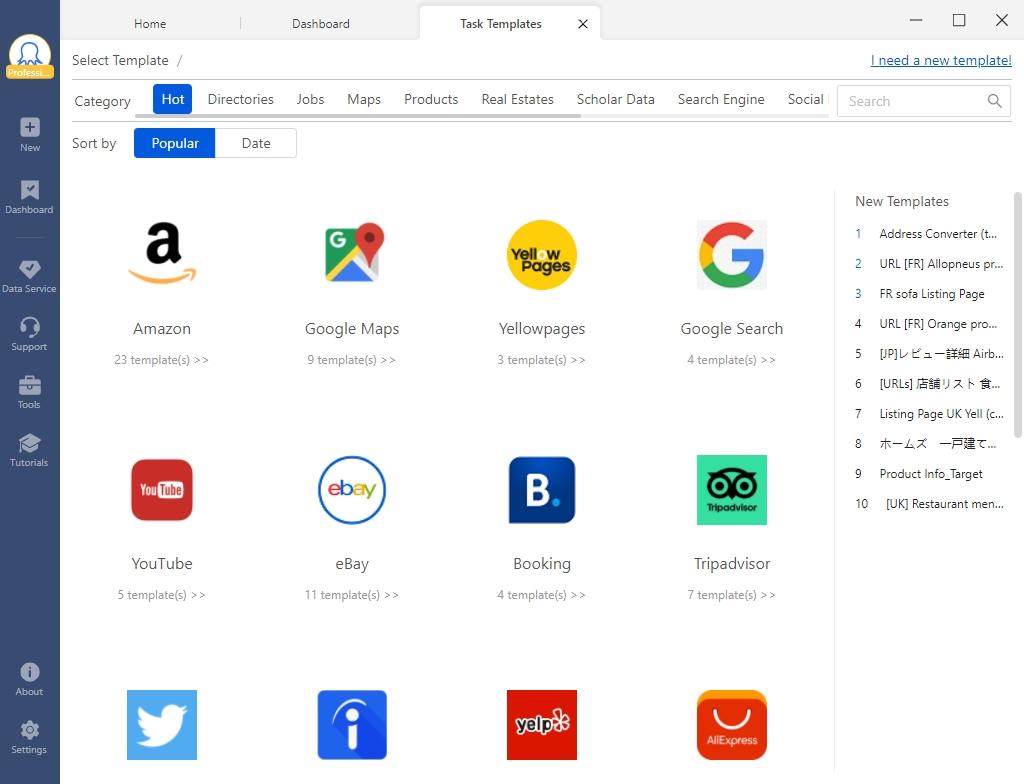The height and width of the screenshot is (784, 1024).
Task: Choose the Tripadvisor logo
Action: [731, 490]
